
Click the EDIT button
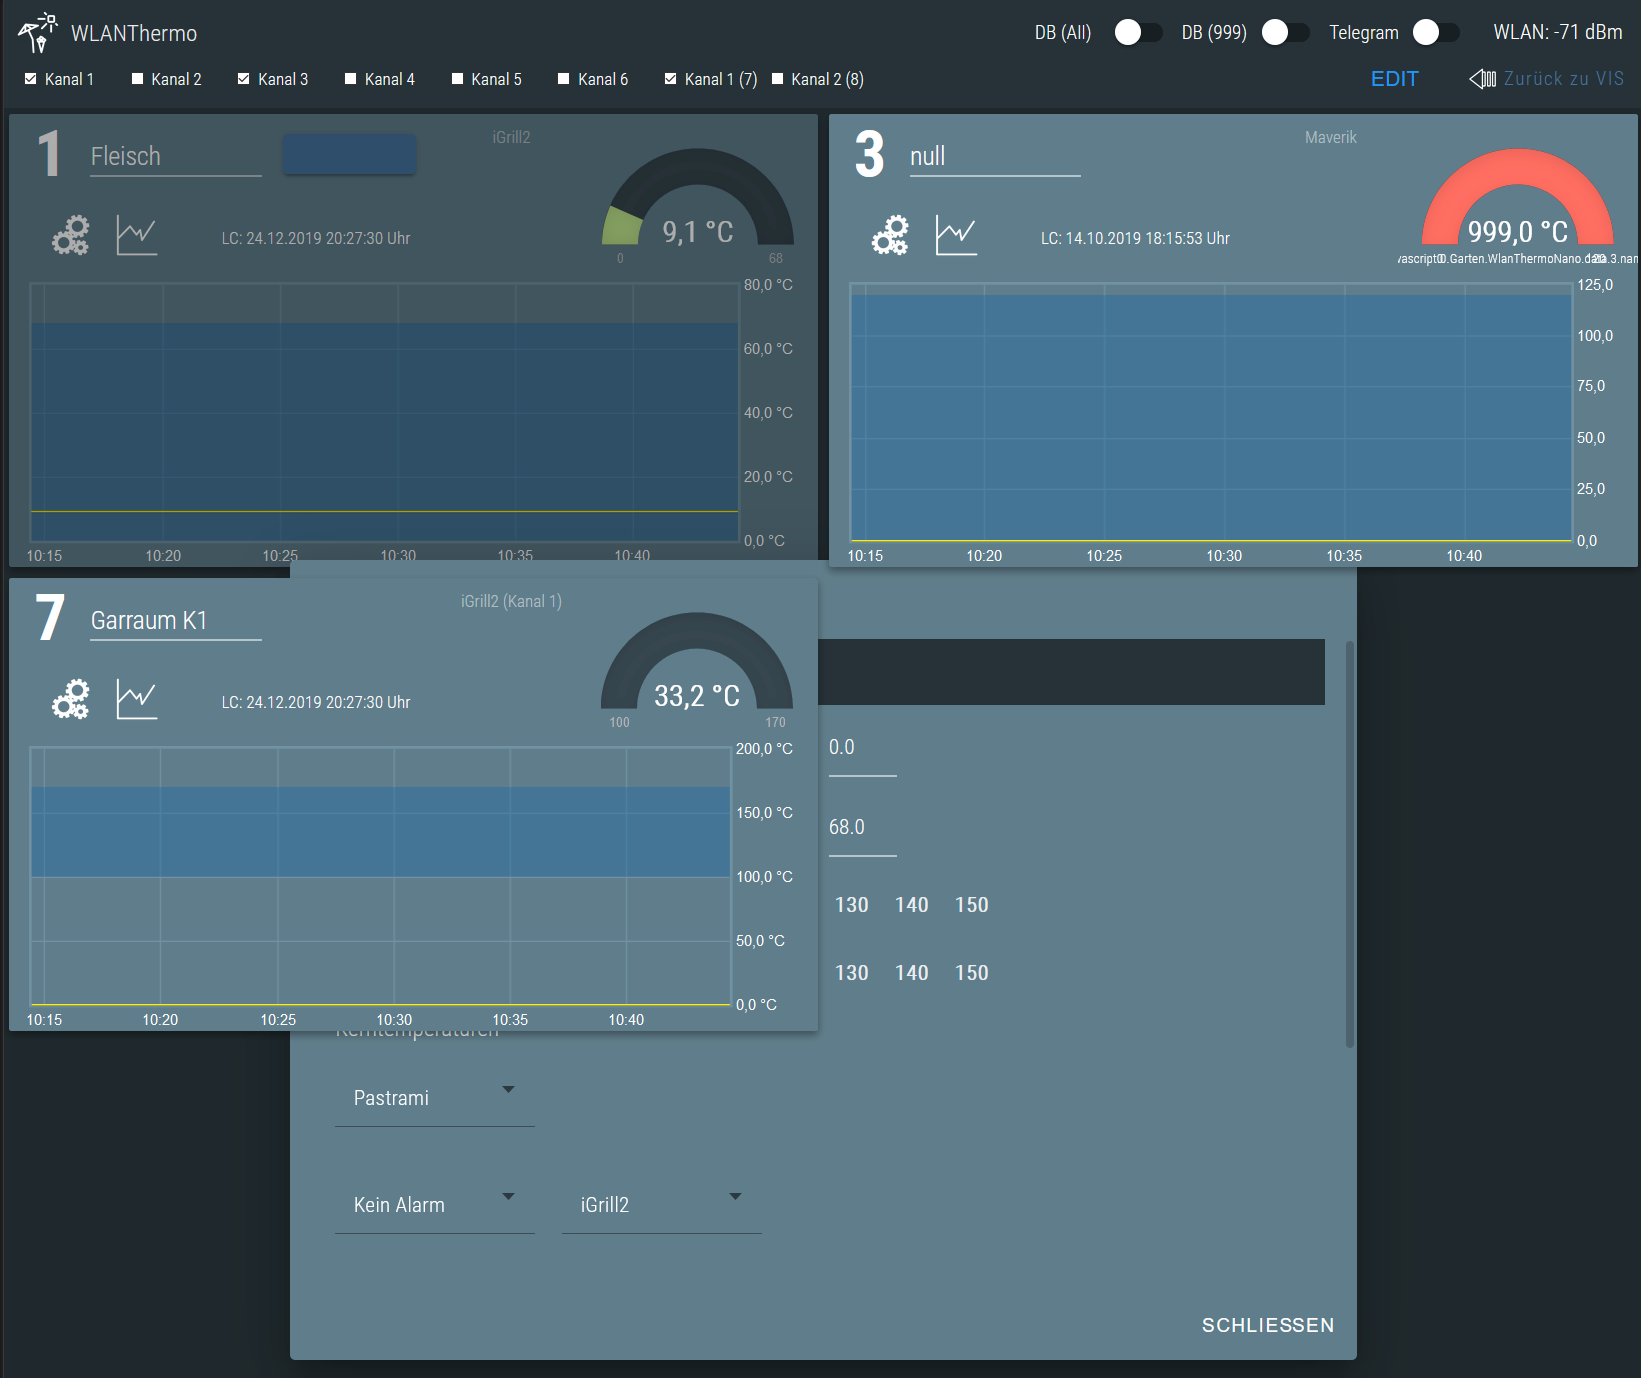point(1394,79)
